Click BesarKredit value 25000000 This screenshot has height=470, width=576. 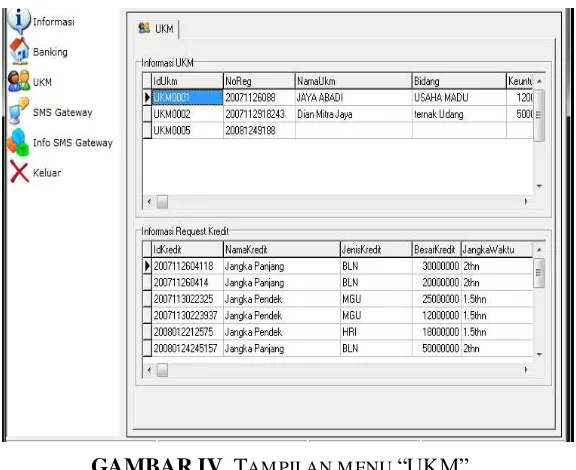[x=436, y=299]
